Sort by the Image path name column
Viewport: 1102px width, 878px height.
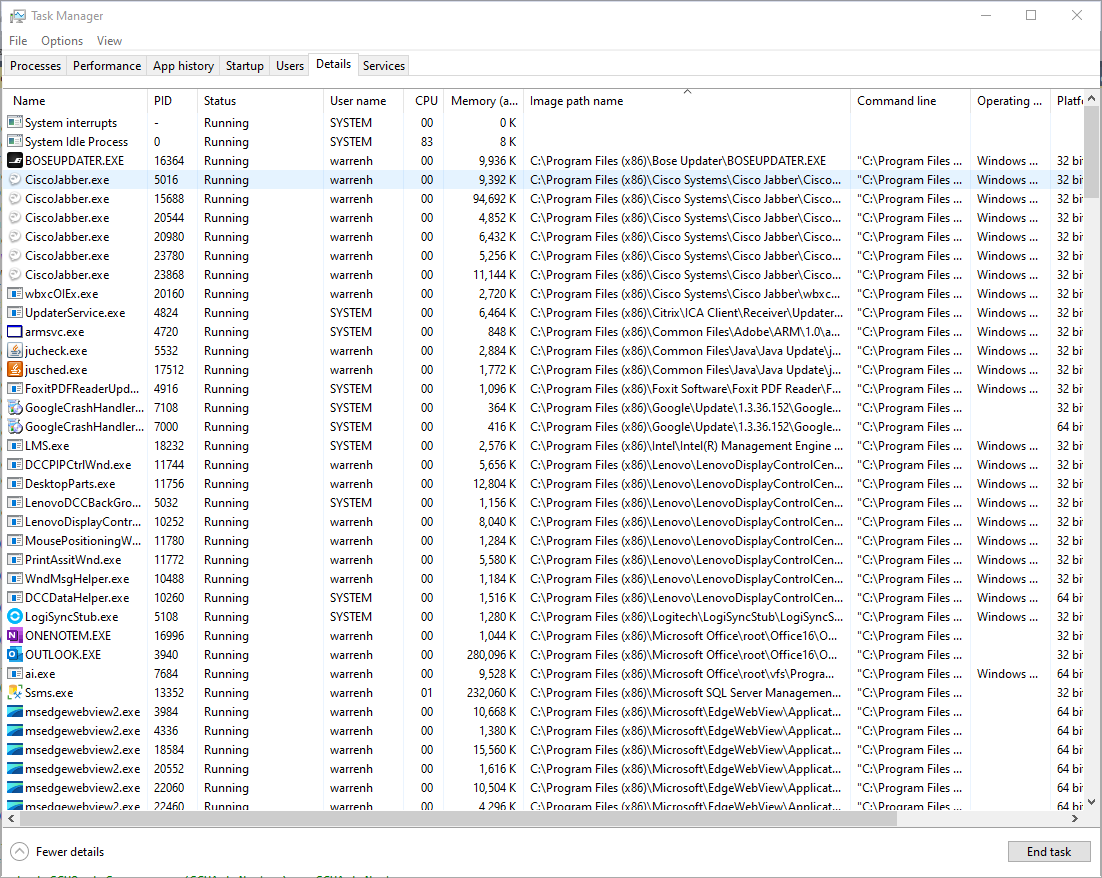[x=687, y=101]
